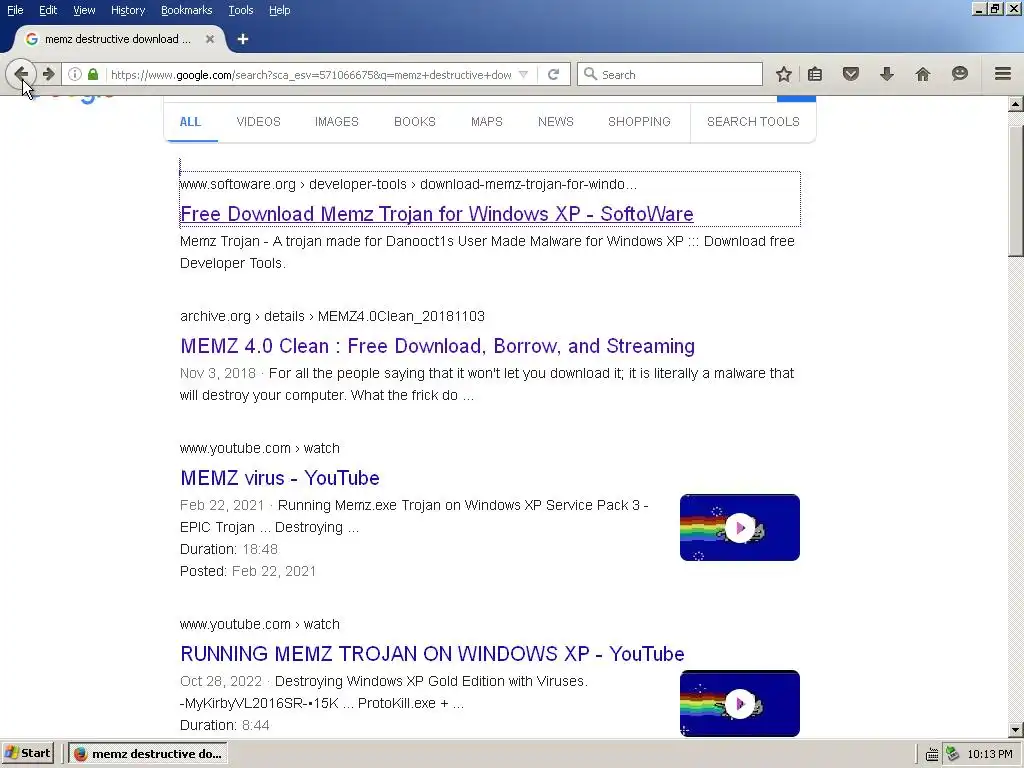Click the keyboard icon in the system tray
The height and width of the screenshot is (768, 1024).
click(x=932, y=754)
